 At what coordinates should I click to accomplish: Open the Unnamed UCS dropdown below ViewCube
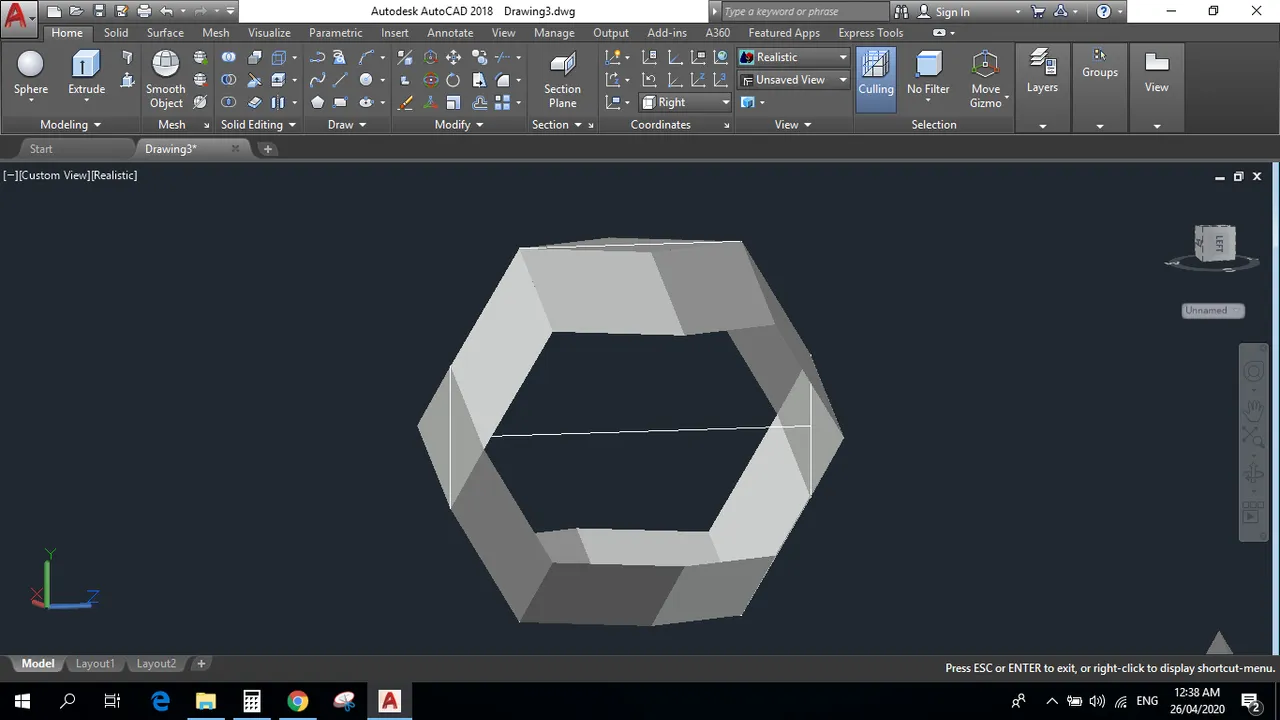[x=1213, y=310]
